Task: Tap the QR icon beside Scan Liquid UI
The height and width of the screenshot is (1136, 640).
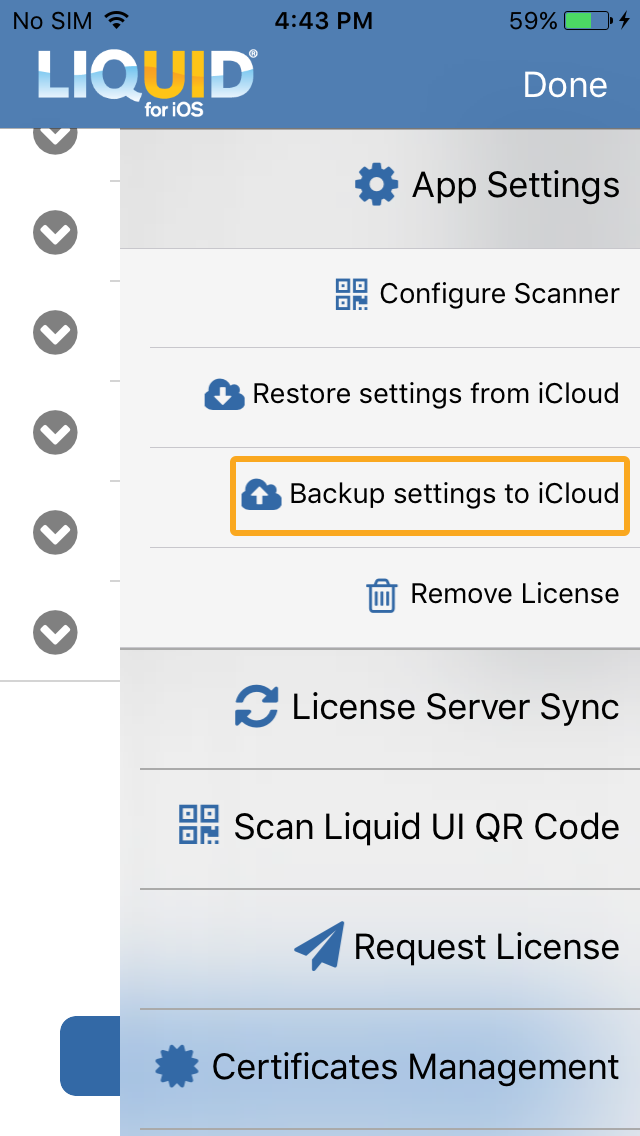Action: [199, 824]
